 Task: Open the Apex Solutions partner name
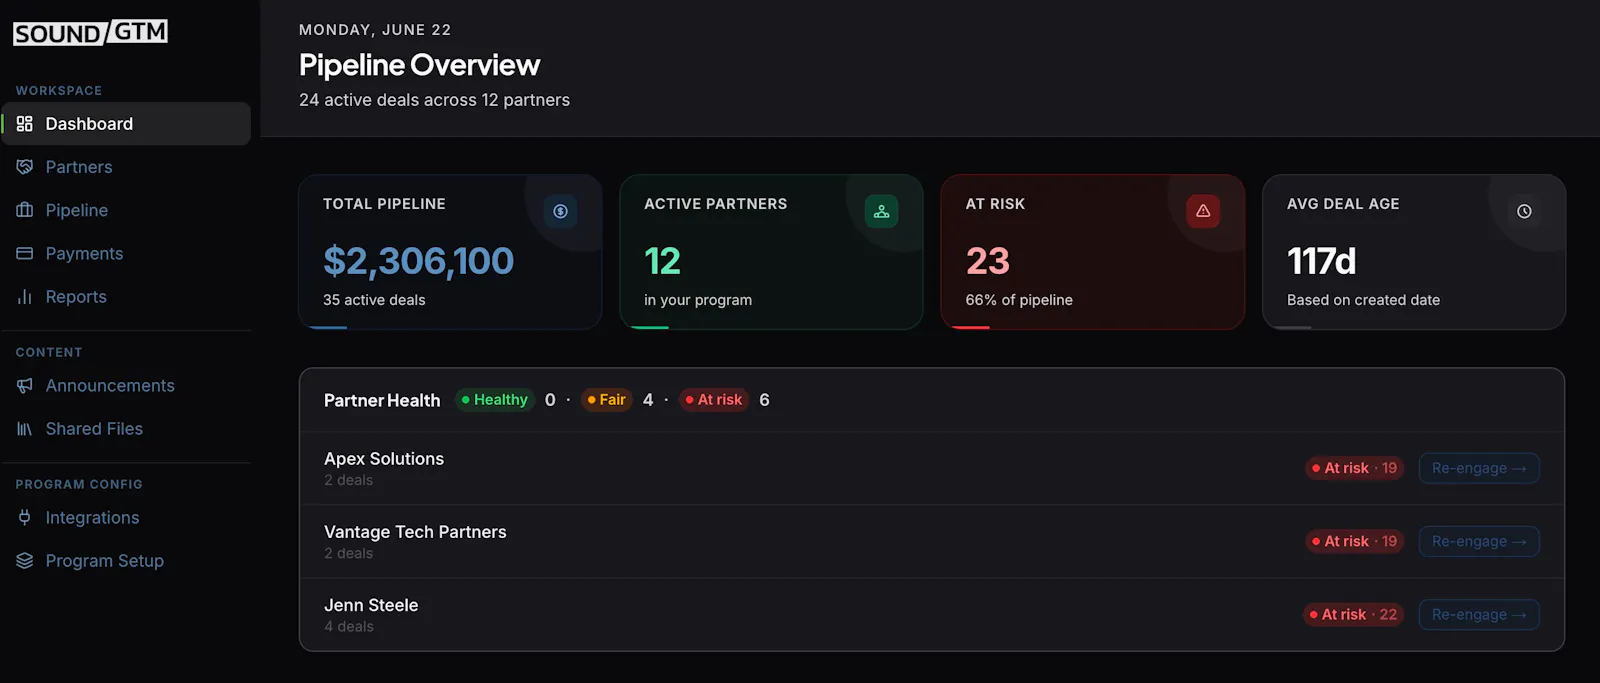click(x=384, y=459)
